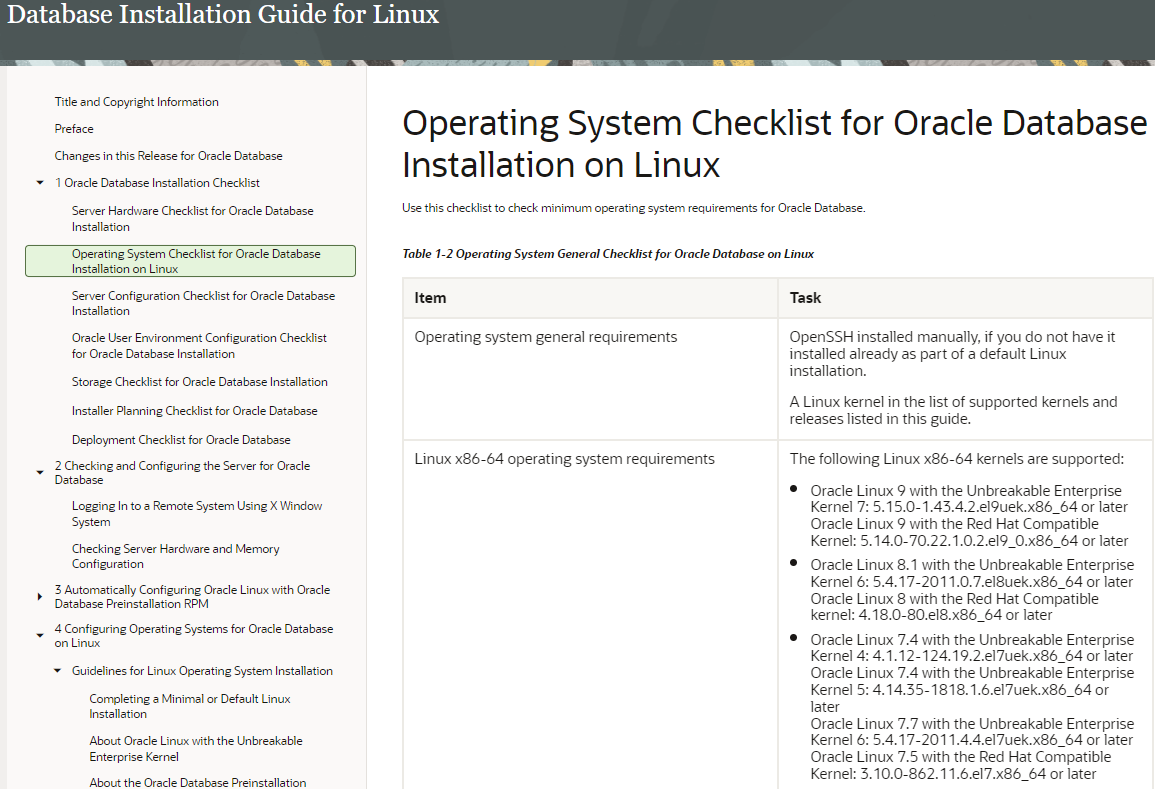Collapse the 1 Oracle Database Installation Checklist section

pyautogui.click(x=40, y=183)
